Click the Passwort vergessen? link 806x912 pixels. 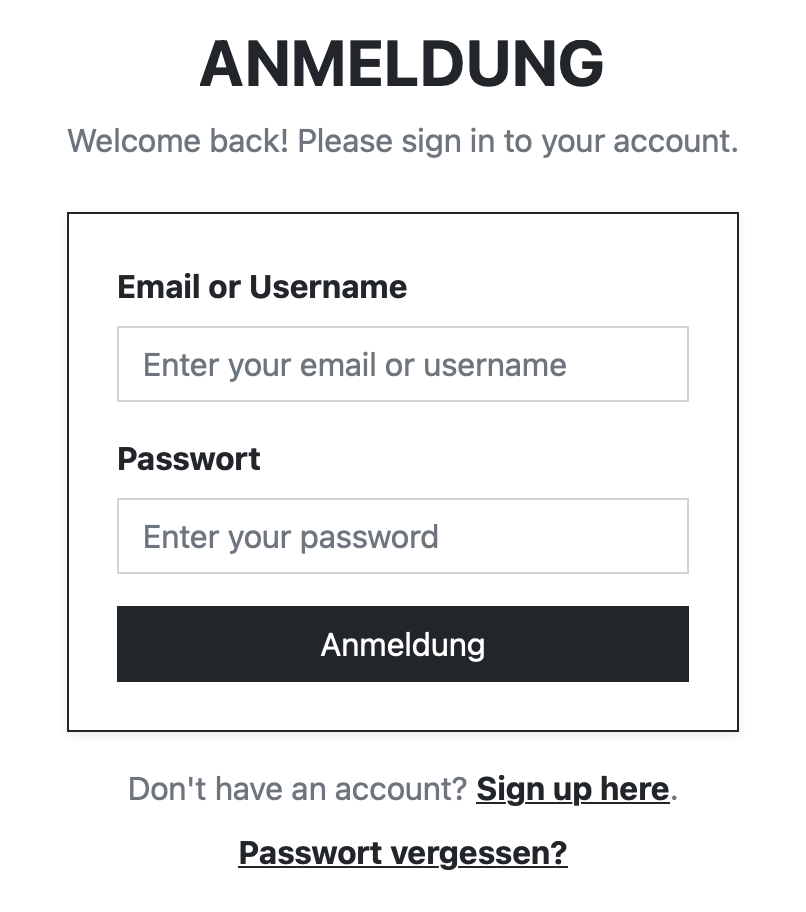click(402, 853)
